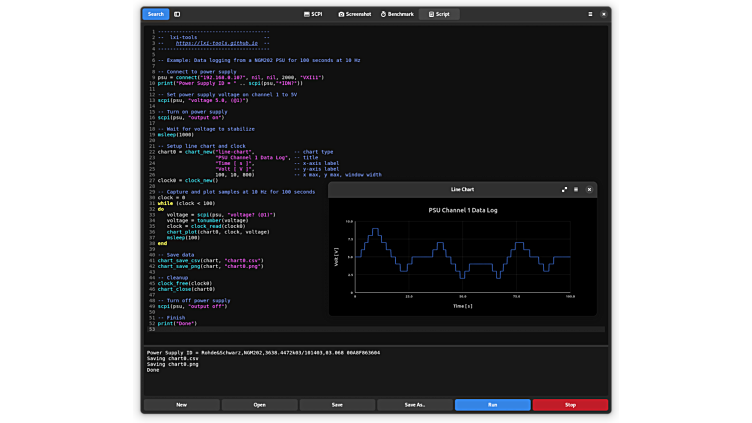Stop the running script
Image resolution: width=752 pixels, height=423 pixels.
[x=570, y=405]
